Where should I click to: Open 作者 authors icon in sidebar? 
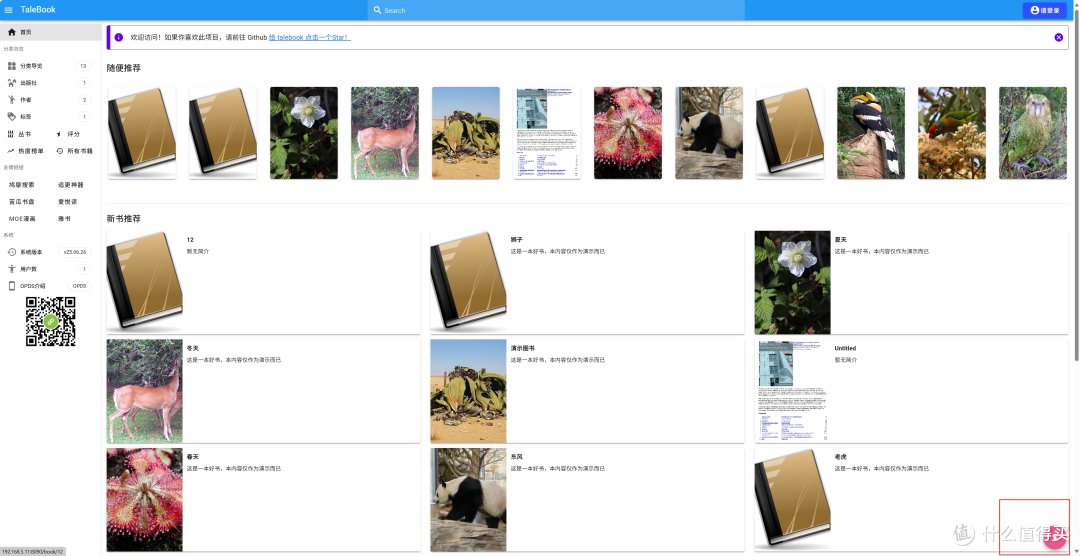pyautogui.click(x=12, y=100)
